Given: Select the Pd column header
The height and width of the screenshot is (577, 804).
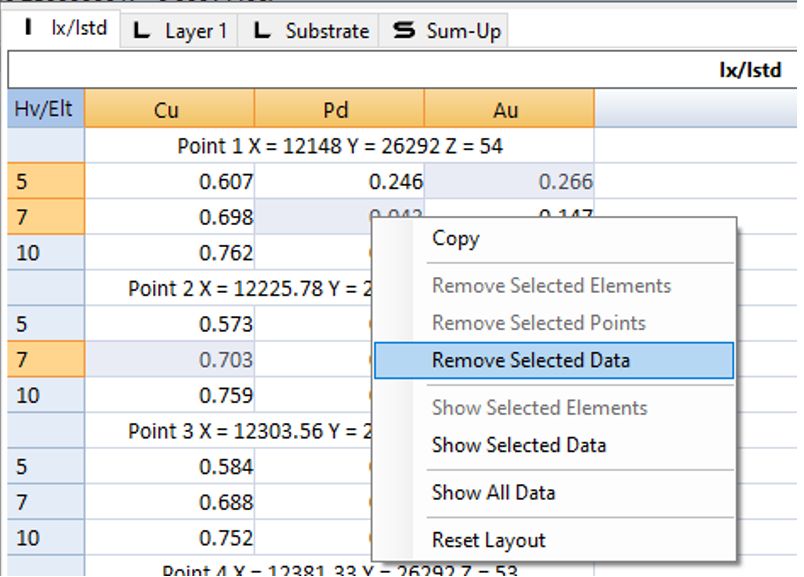Looking at the screenshot, I should 338,110.
